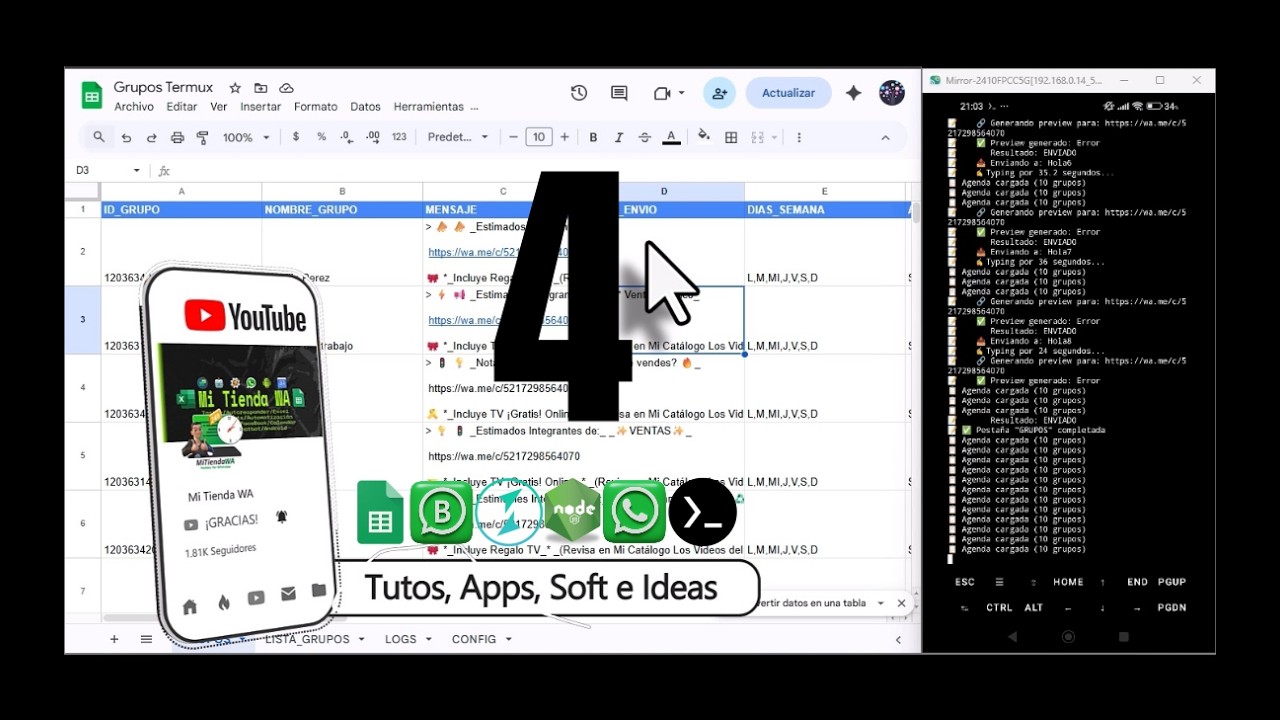The image size is (1280, 720).
Task: Open the zoom 100% dropdown
Action: (x=246, y=137)
